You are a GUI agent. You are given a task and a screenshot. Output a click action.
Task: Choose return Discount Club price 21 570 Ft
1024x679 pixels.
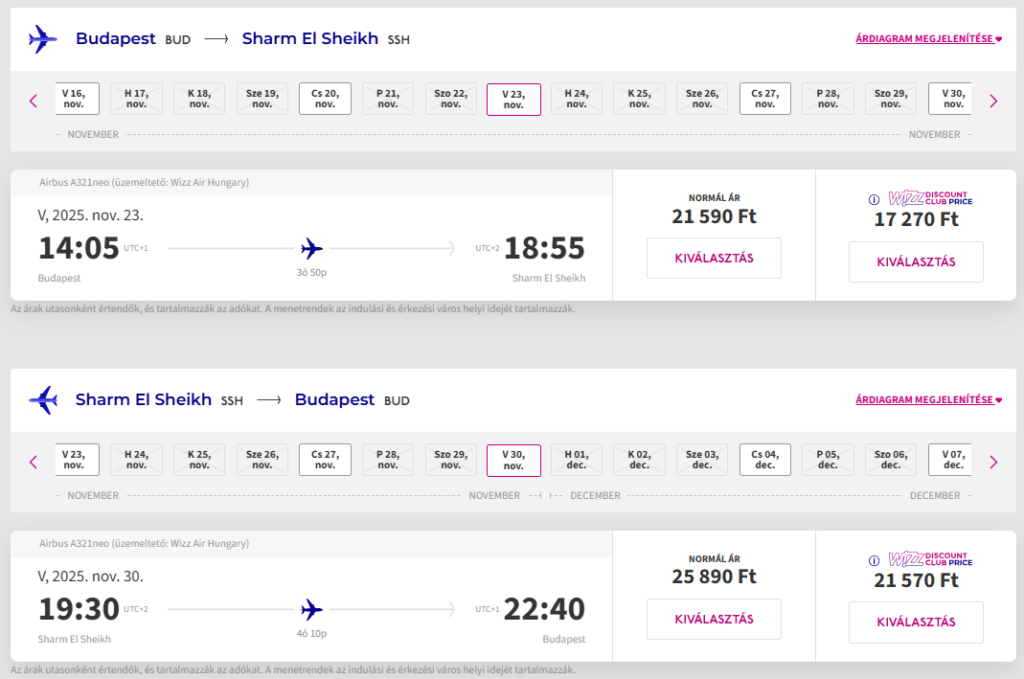pos(916,622)
